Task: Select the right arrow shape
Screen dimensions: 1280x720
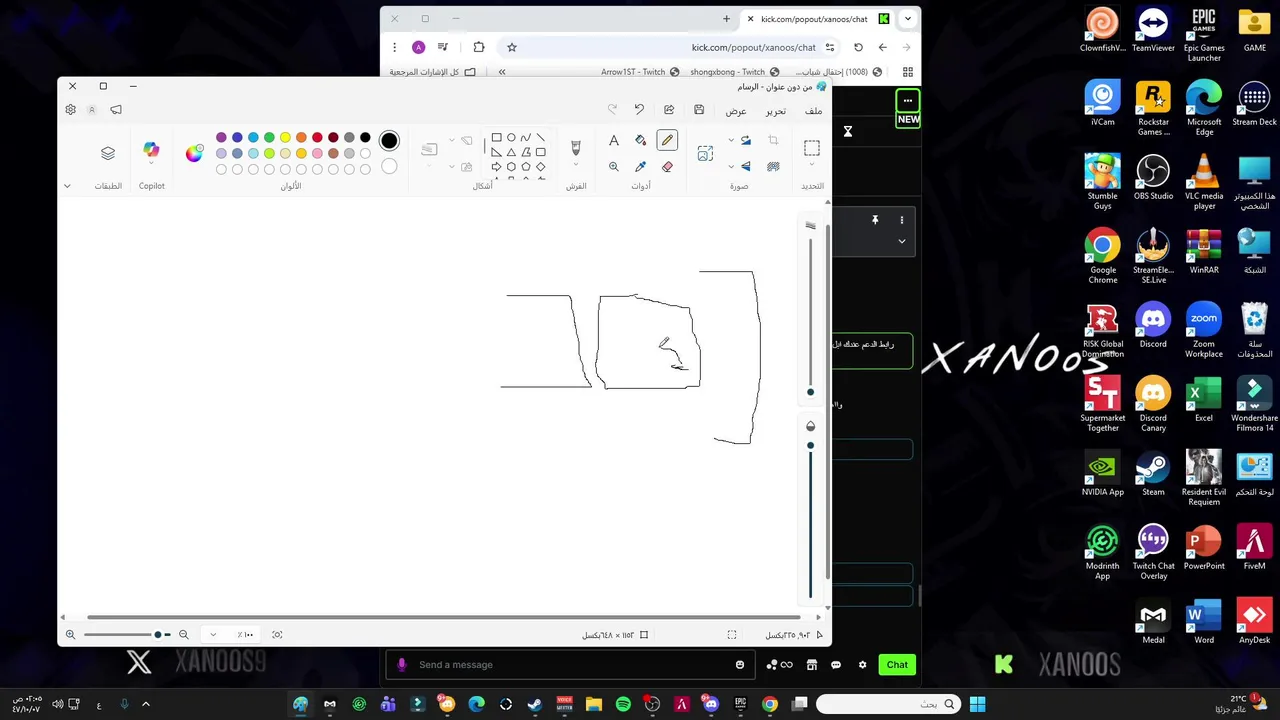Action: (x=496, y=167)
